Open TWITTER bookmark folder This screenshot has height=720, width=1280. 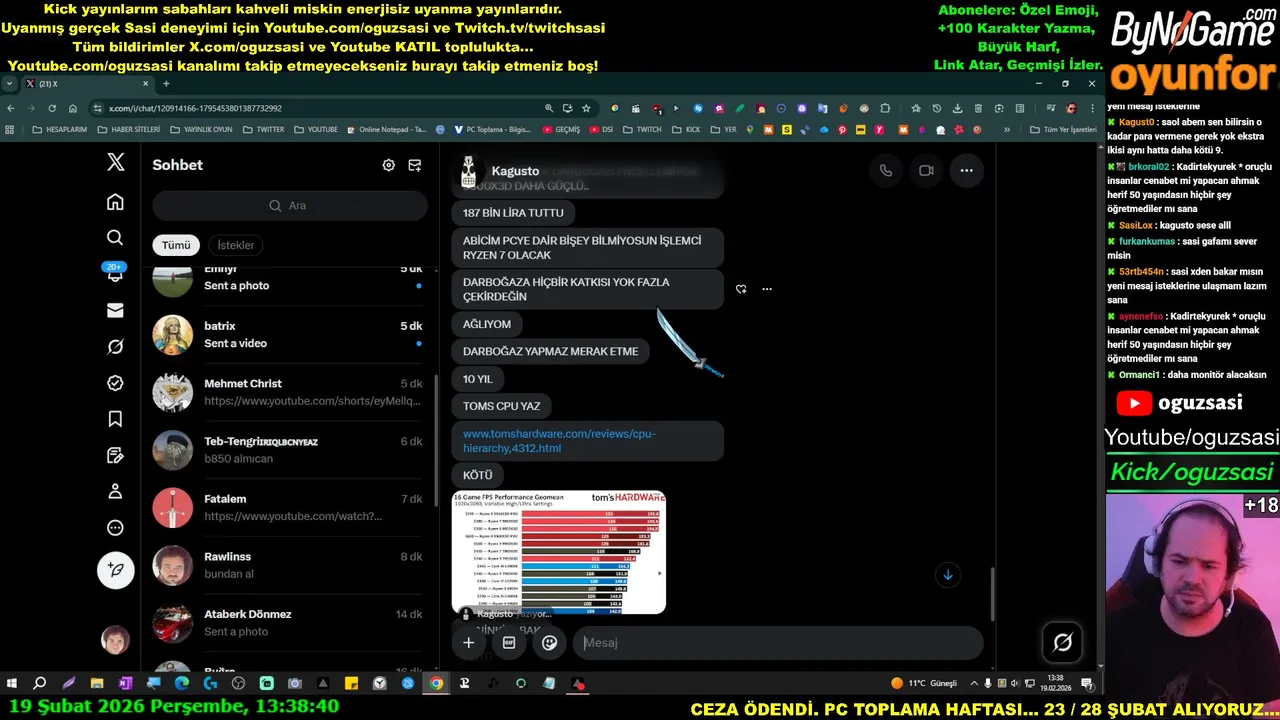[263, 129]
